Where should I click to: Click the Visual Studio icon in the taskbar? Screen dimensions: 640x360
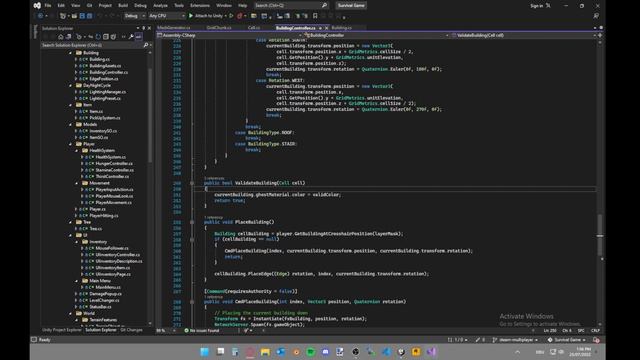click(x=431, y=352)
